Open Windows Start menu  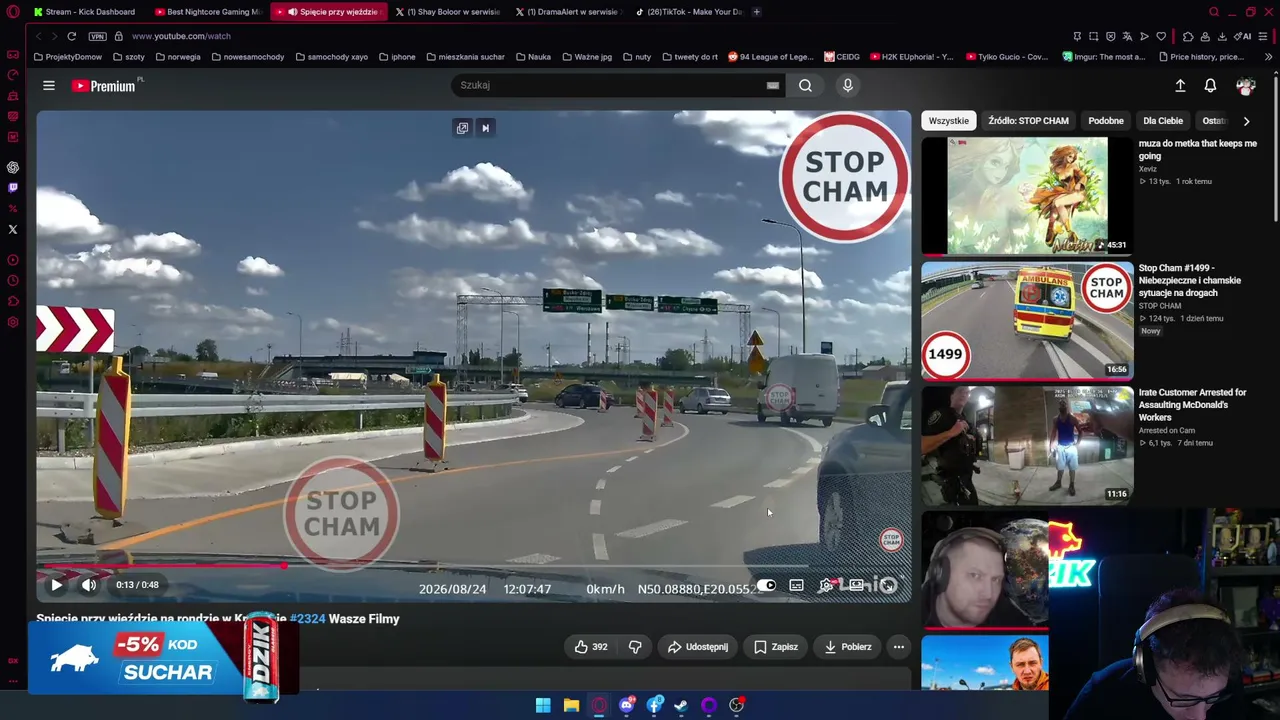[543, 705]
